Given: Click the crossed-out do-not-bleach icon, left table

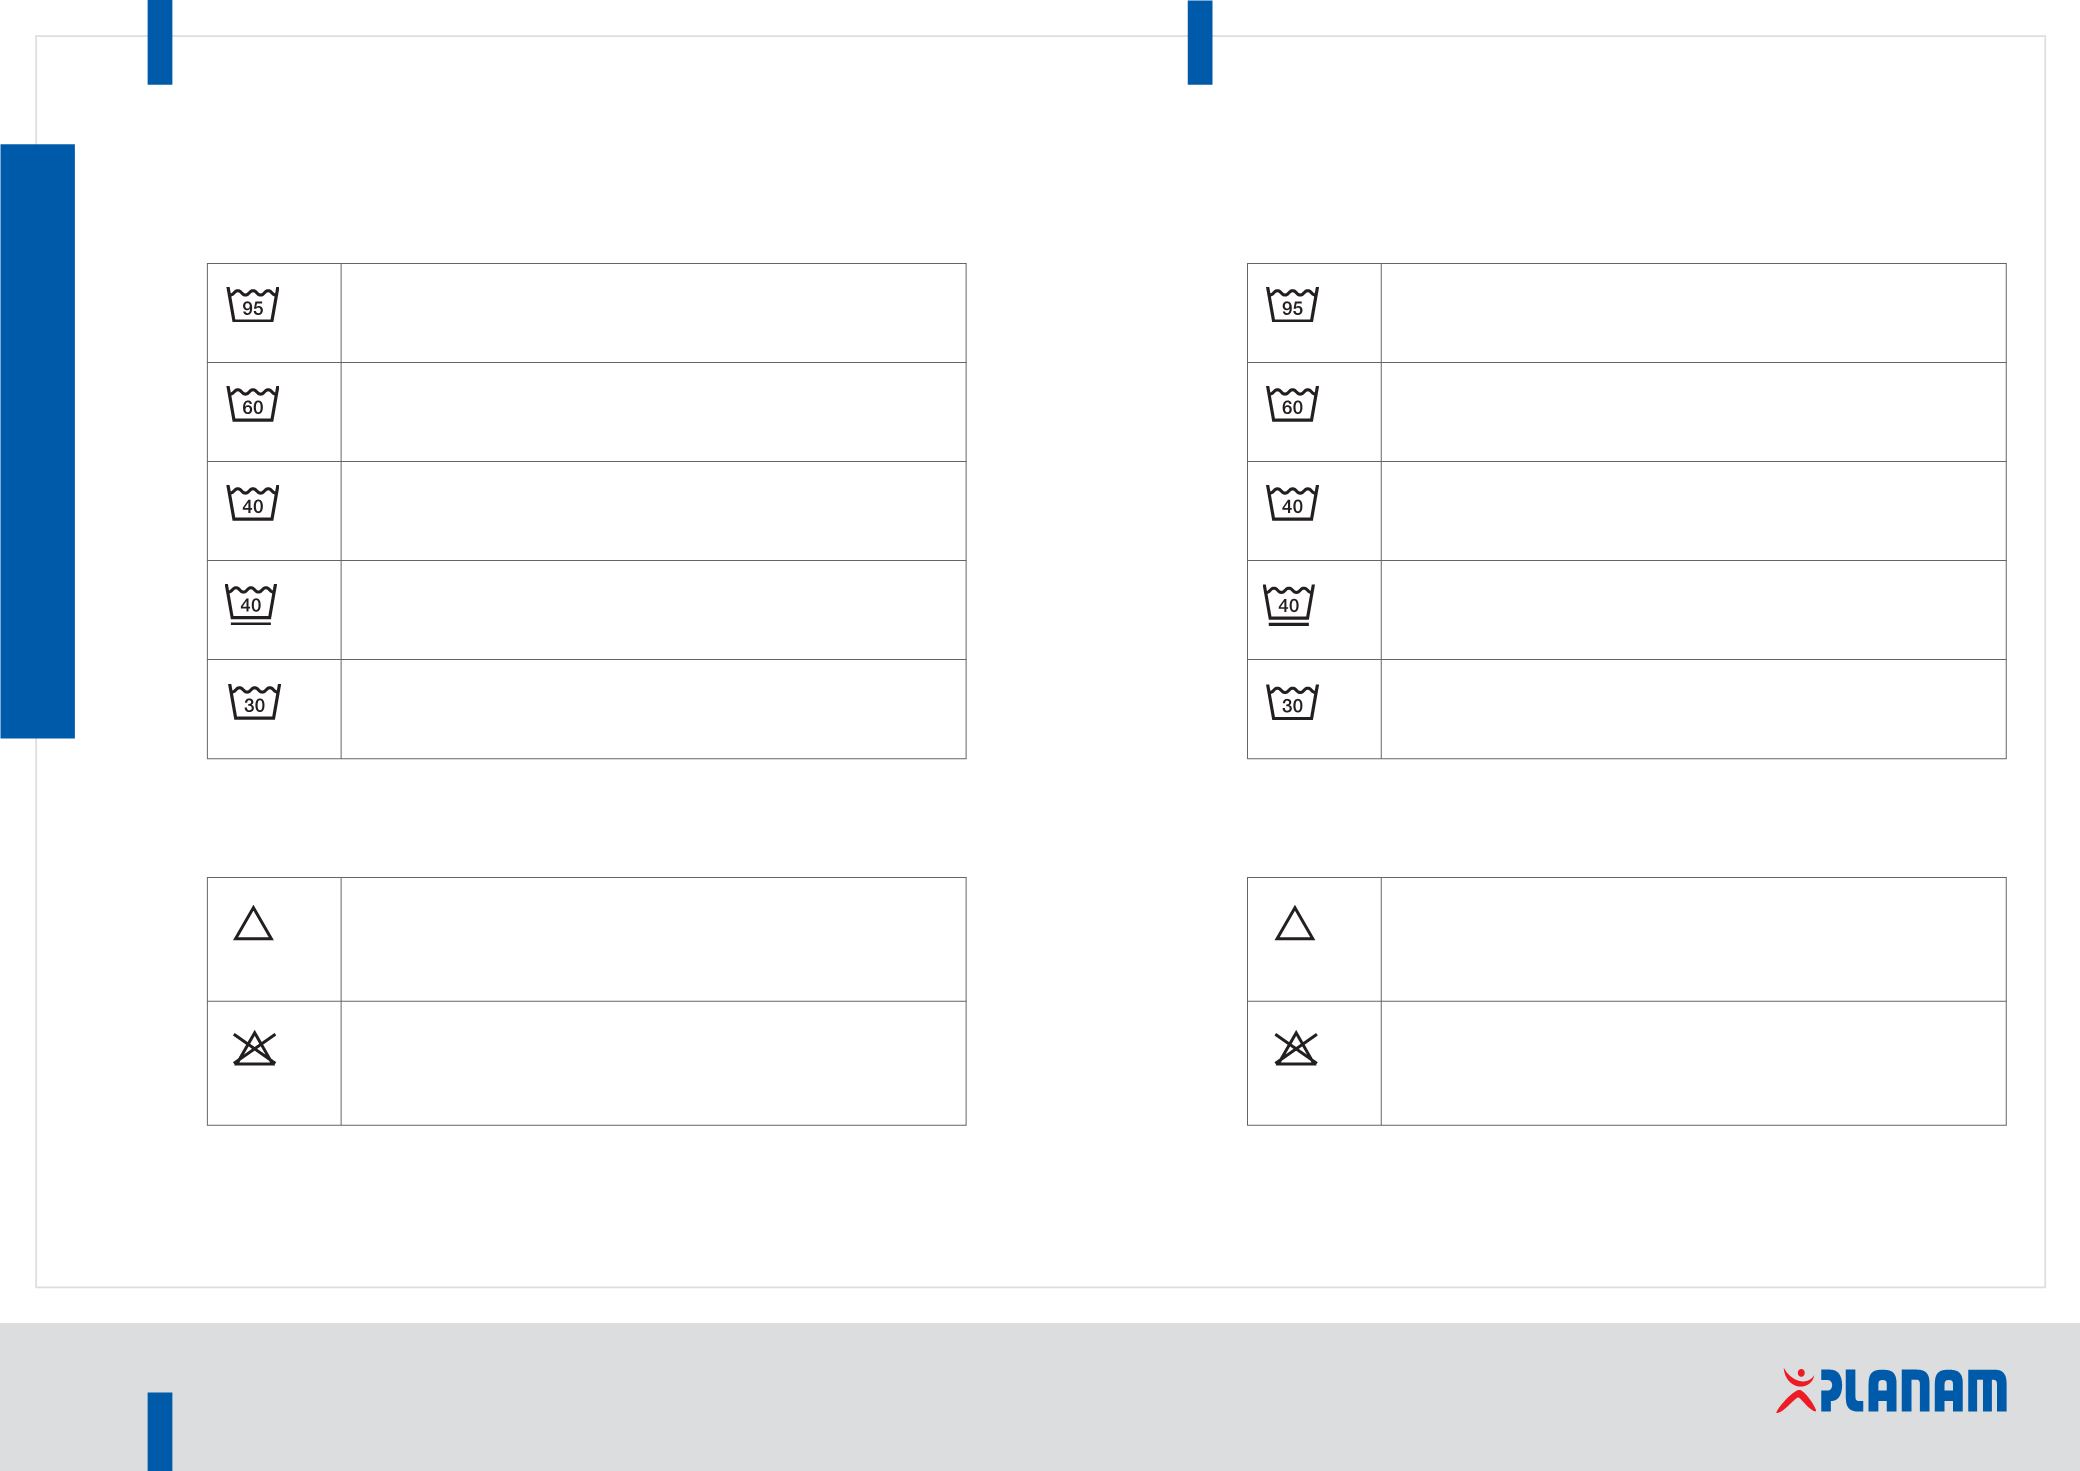Looking at the screenshot, I should 254,1048.
